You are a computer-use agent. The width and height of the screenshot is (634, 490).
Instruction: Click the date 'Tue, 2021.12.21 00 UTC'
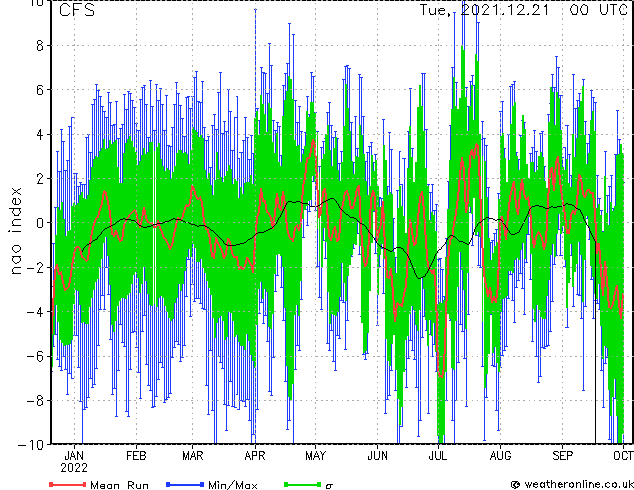pyautogui.click(x=524, y=10)
